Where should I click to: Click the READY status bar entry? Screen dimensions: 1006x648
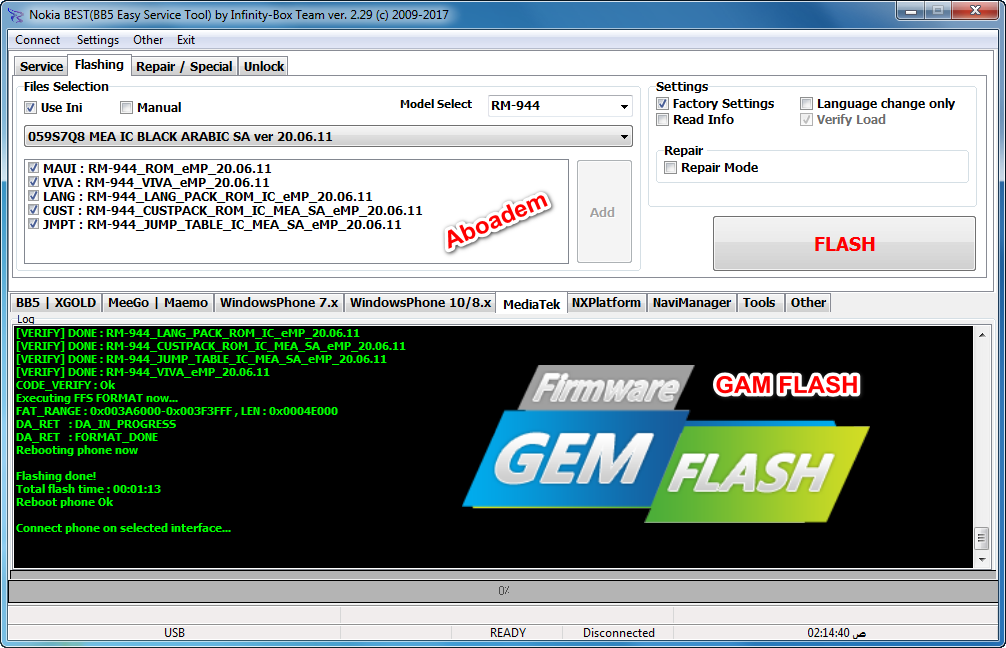507,633
